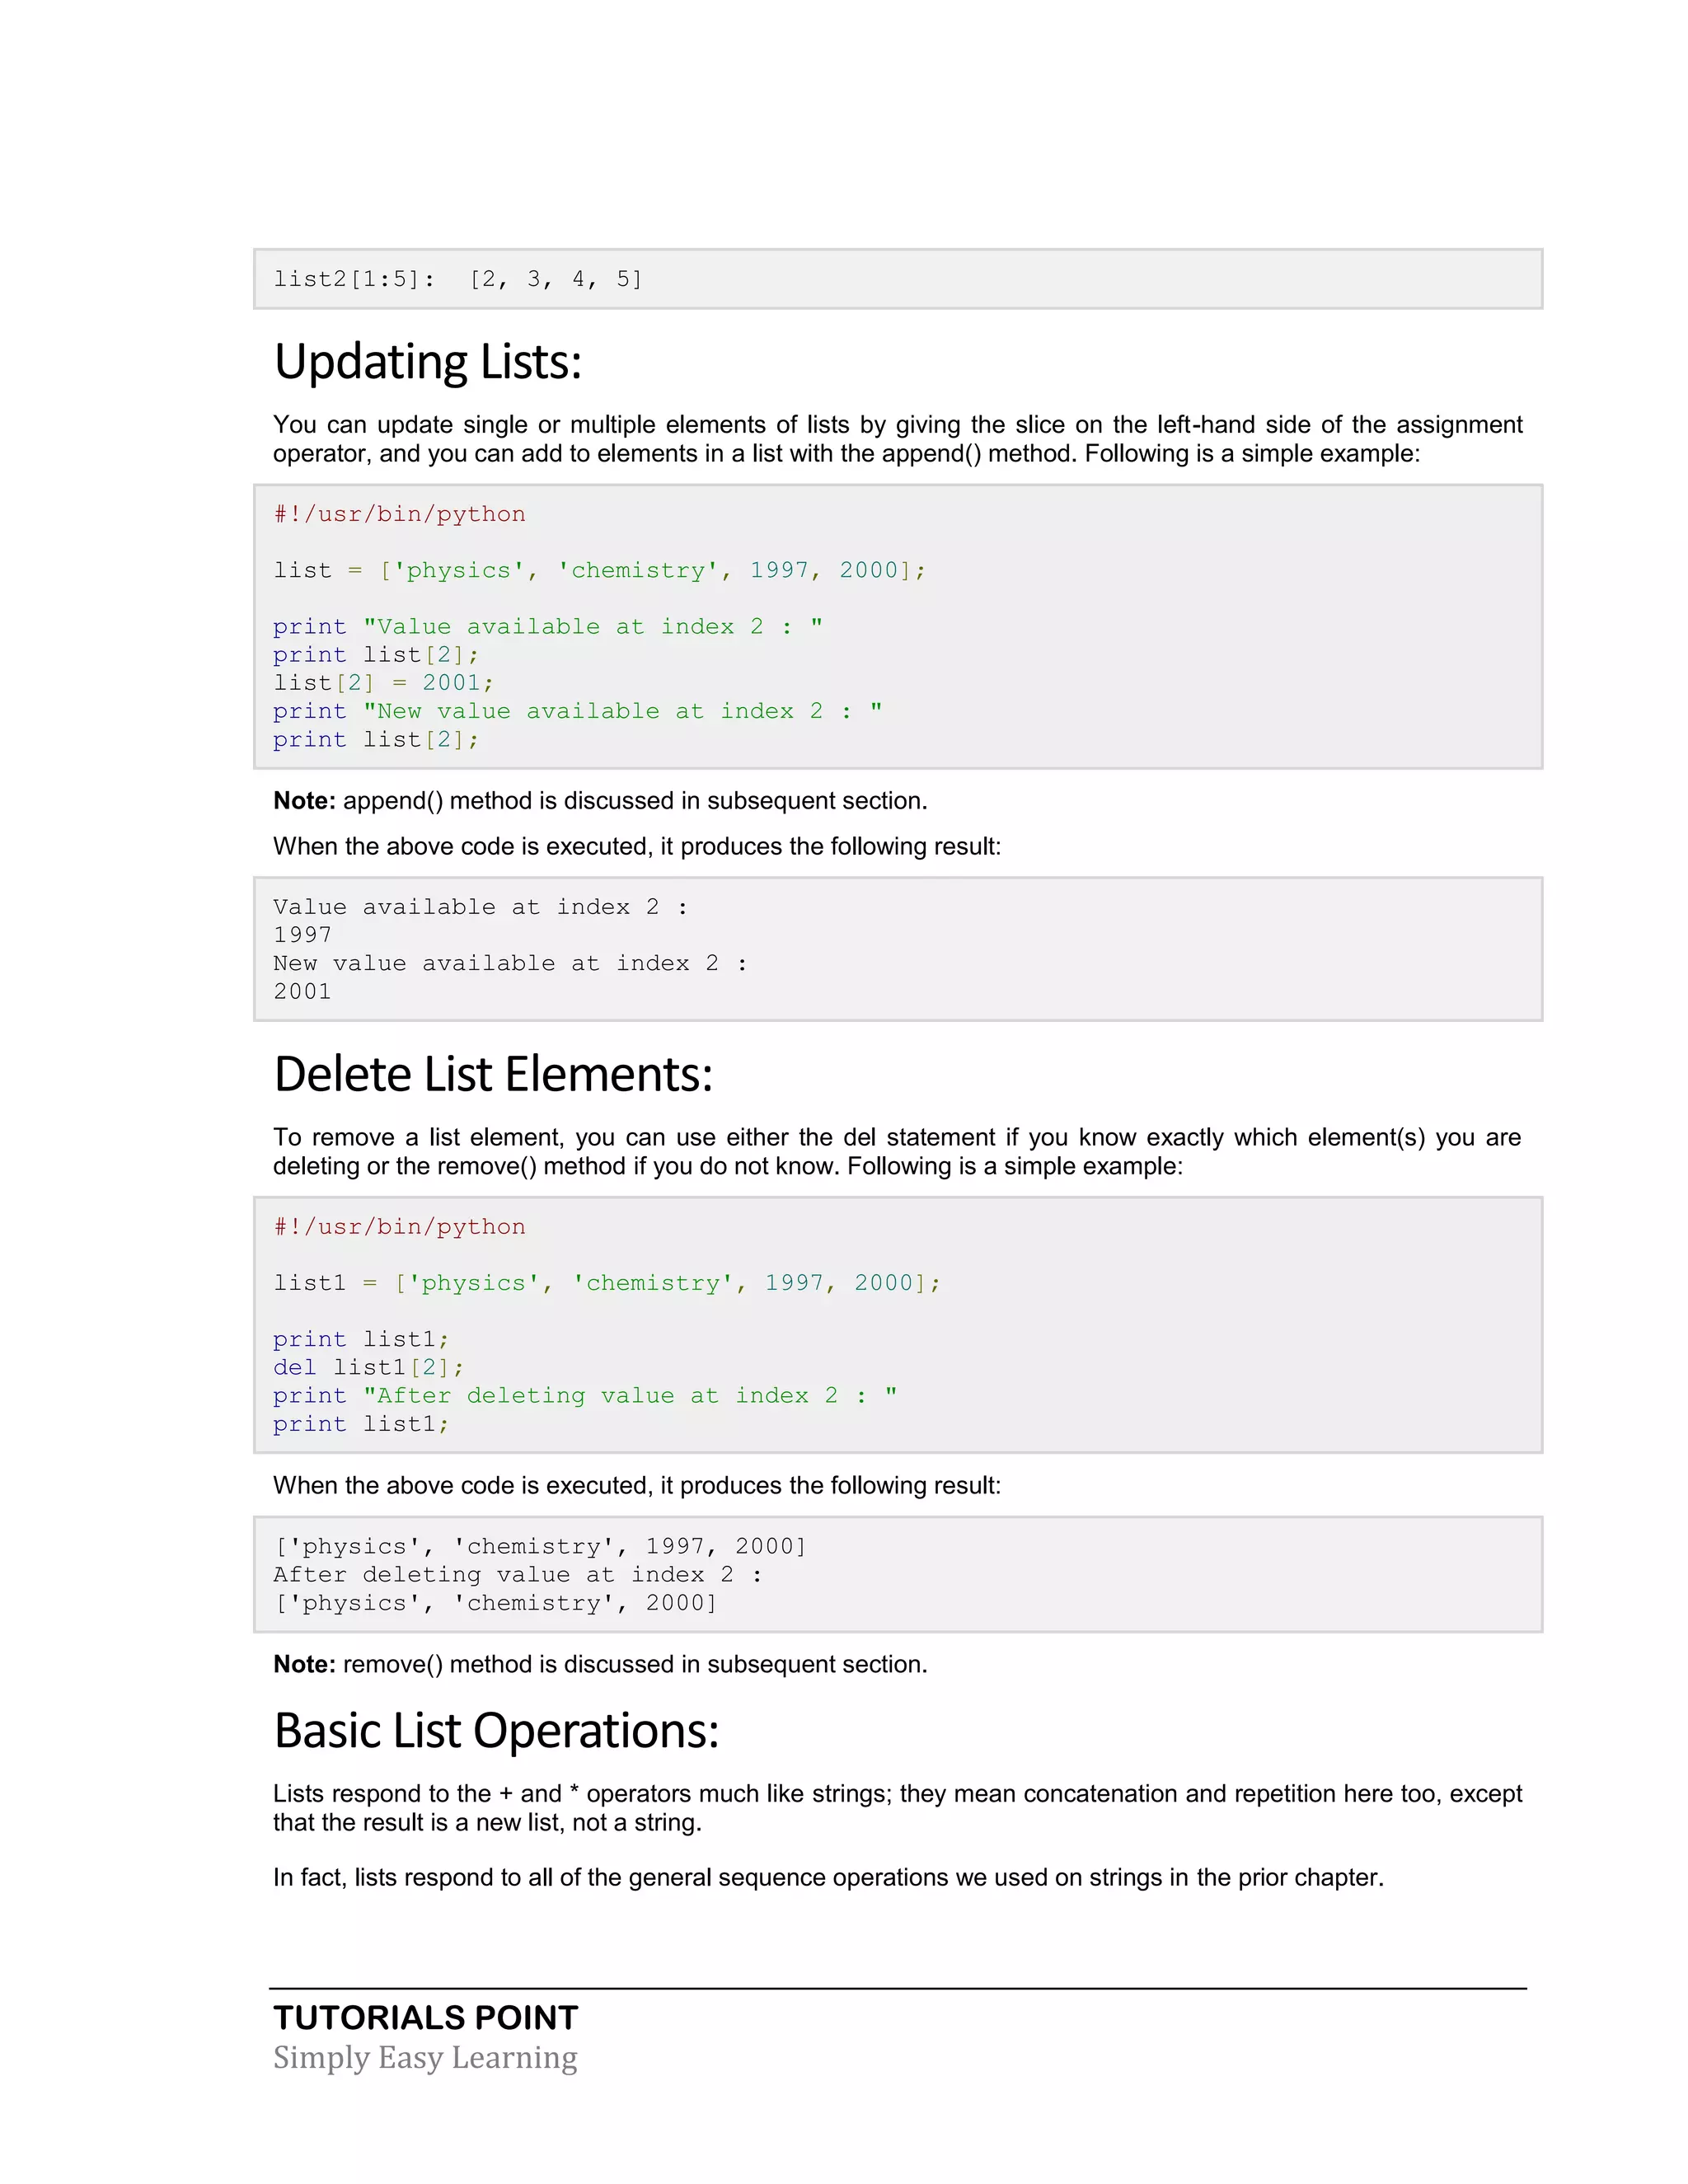Select the 'Delete List Elements:' heading
This screenshot has width=1688, height=2184.
click(493, 1074)
